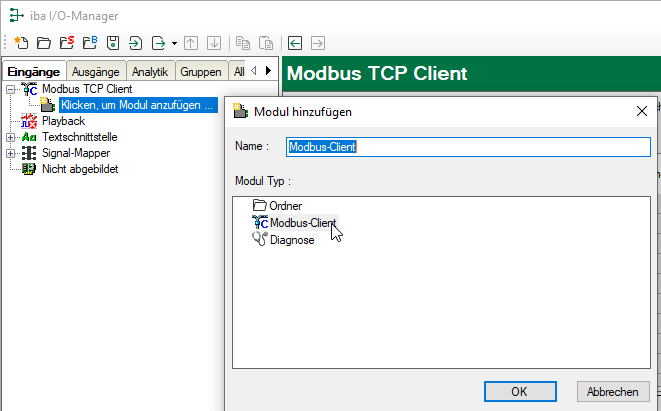661x411 pixels.
Task: Select Nicht abgebildet in the tree
Action: (x=80, y=169)
